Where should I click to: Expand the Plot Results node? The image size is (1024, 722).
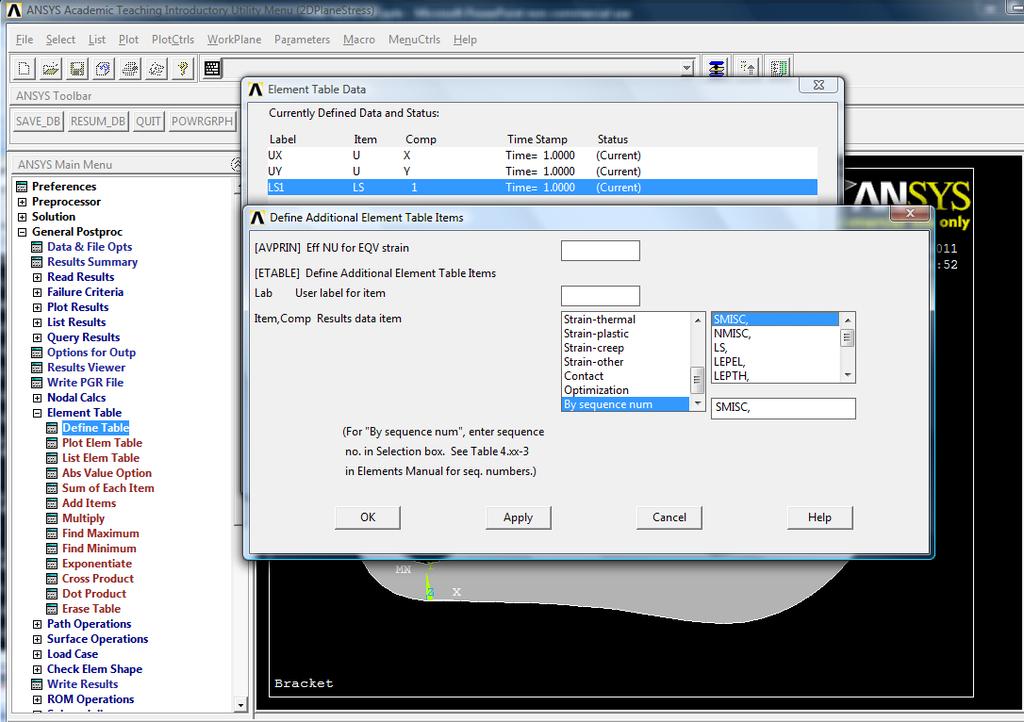pyautogui.click(x=37, y=307)
